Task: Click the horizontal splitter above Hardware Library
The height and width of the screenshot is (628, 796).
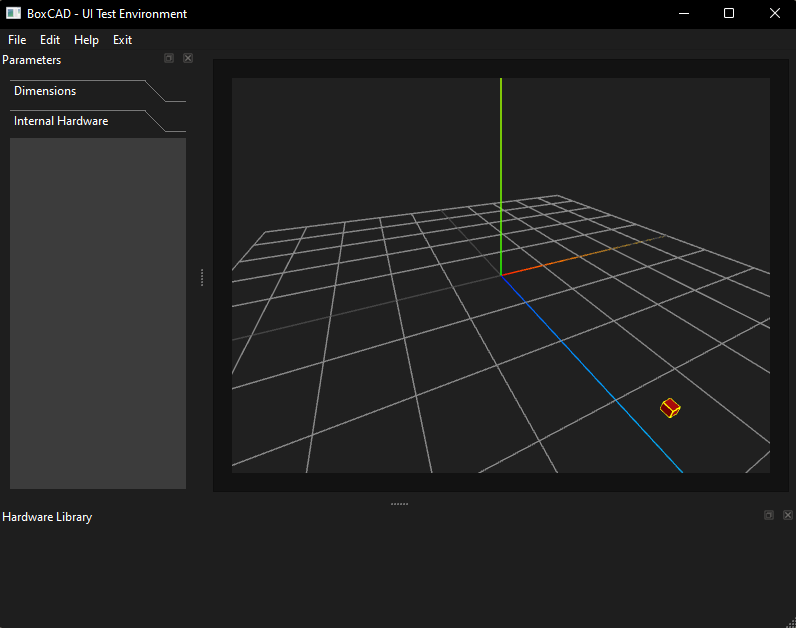Action: pyautogui.click(x=399, y=504)
